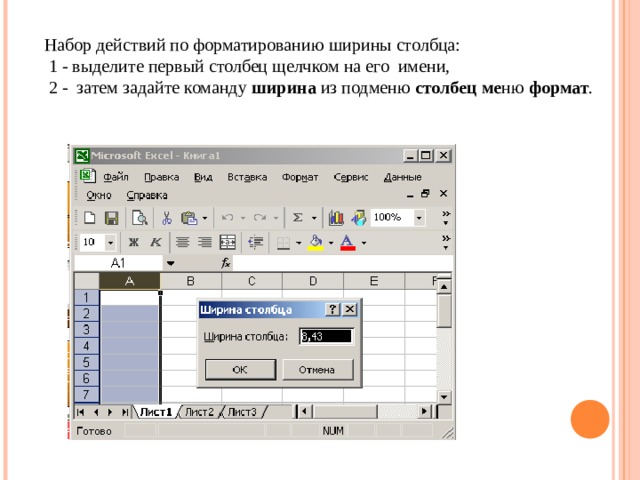640x480 pixels.
Task: Save the workbook with the floppy icon
Action: [111, 218]
